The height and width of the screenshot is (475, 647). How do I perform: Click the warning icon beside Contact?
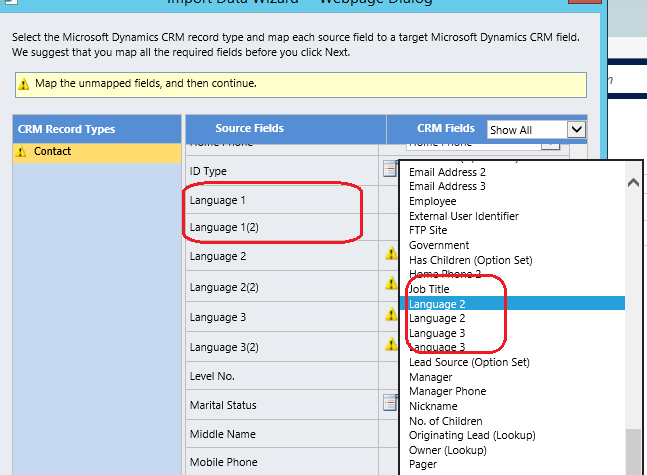pos(21,151)
